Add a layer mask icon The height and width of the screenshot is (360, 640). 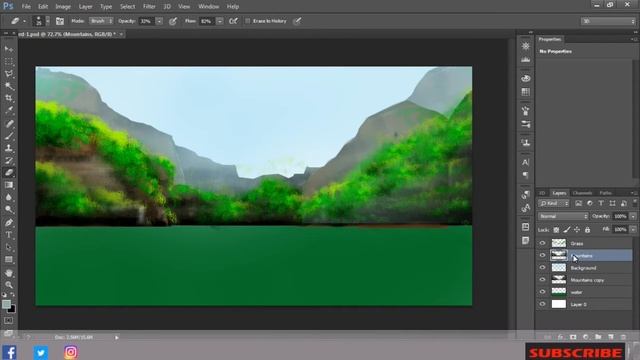click(x=573, y=337)
